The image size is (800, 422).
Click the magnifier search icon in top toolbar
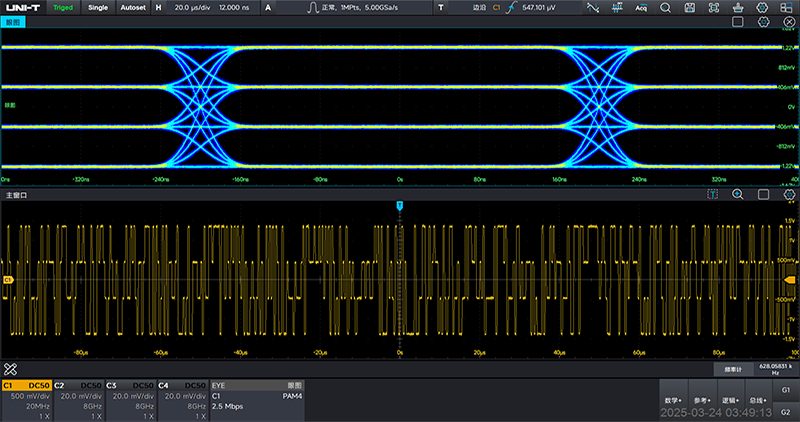pyautogui.click(x=665, y=8)
